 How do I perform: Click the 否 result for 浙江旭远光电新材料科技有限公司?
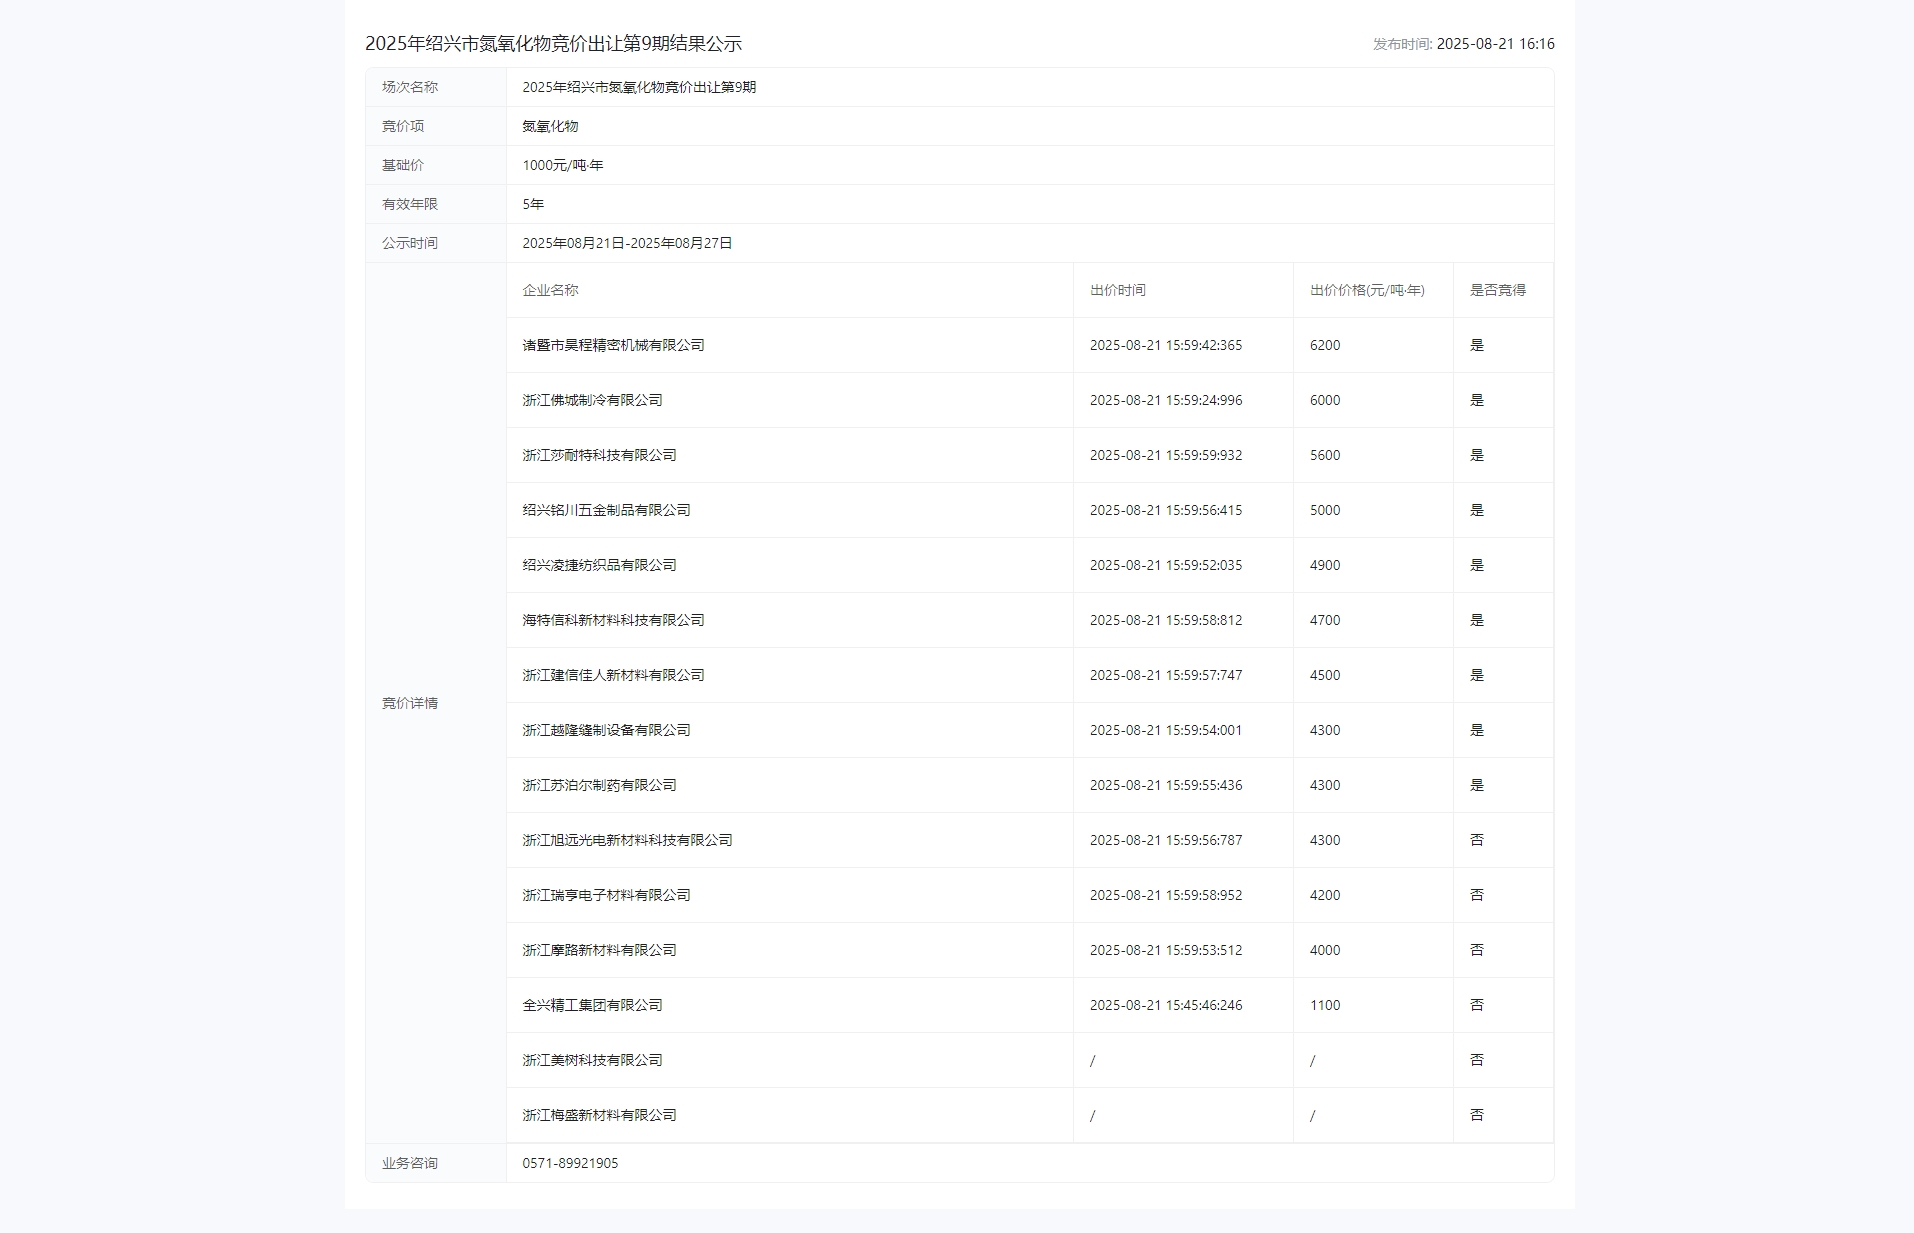[x=1478, y=840]
